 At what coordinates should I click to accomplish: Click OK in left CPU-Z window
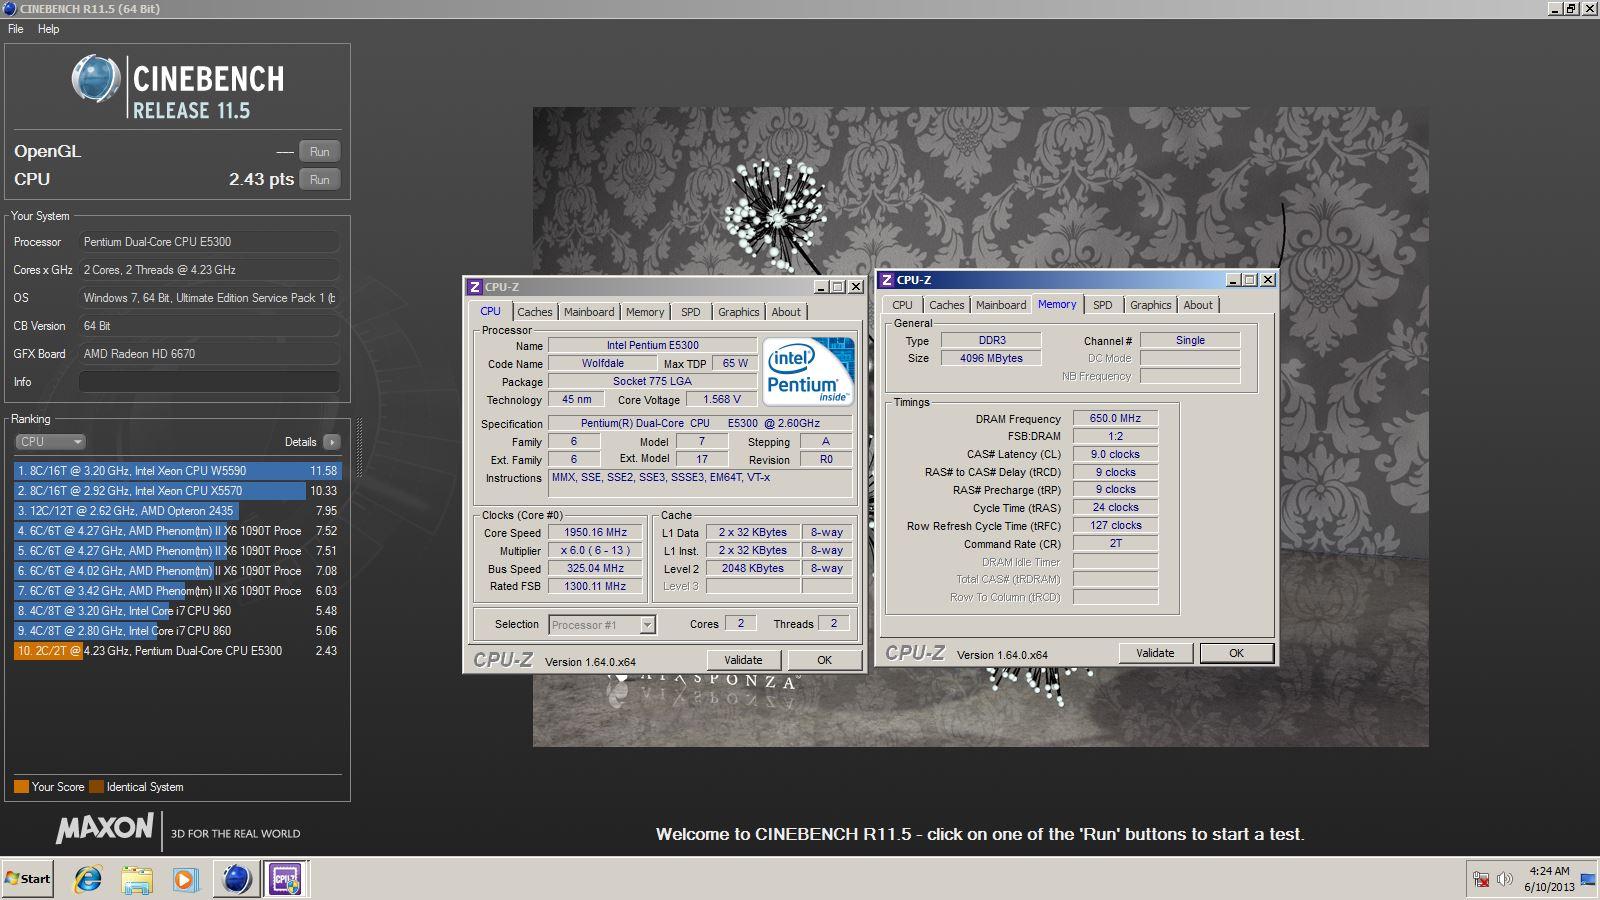pos(824,660)
